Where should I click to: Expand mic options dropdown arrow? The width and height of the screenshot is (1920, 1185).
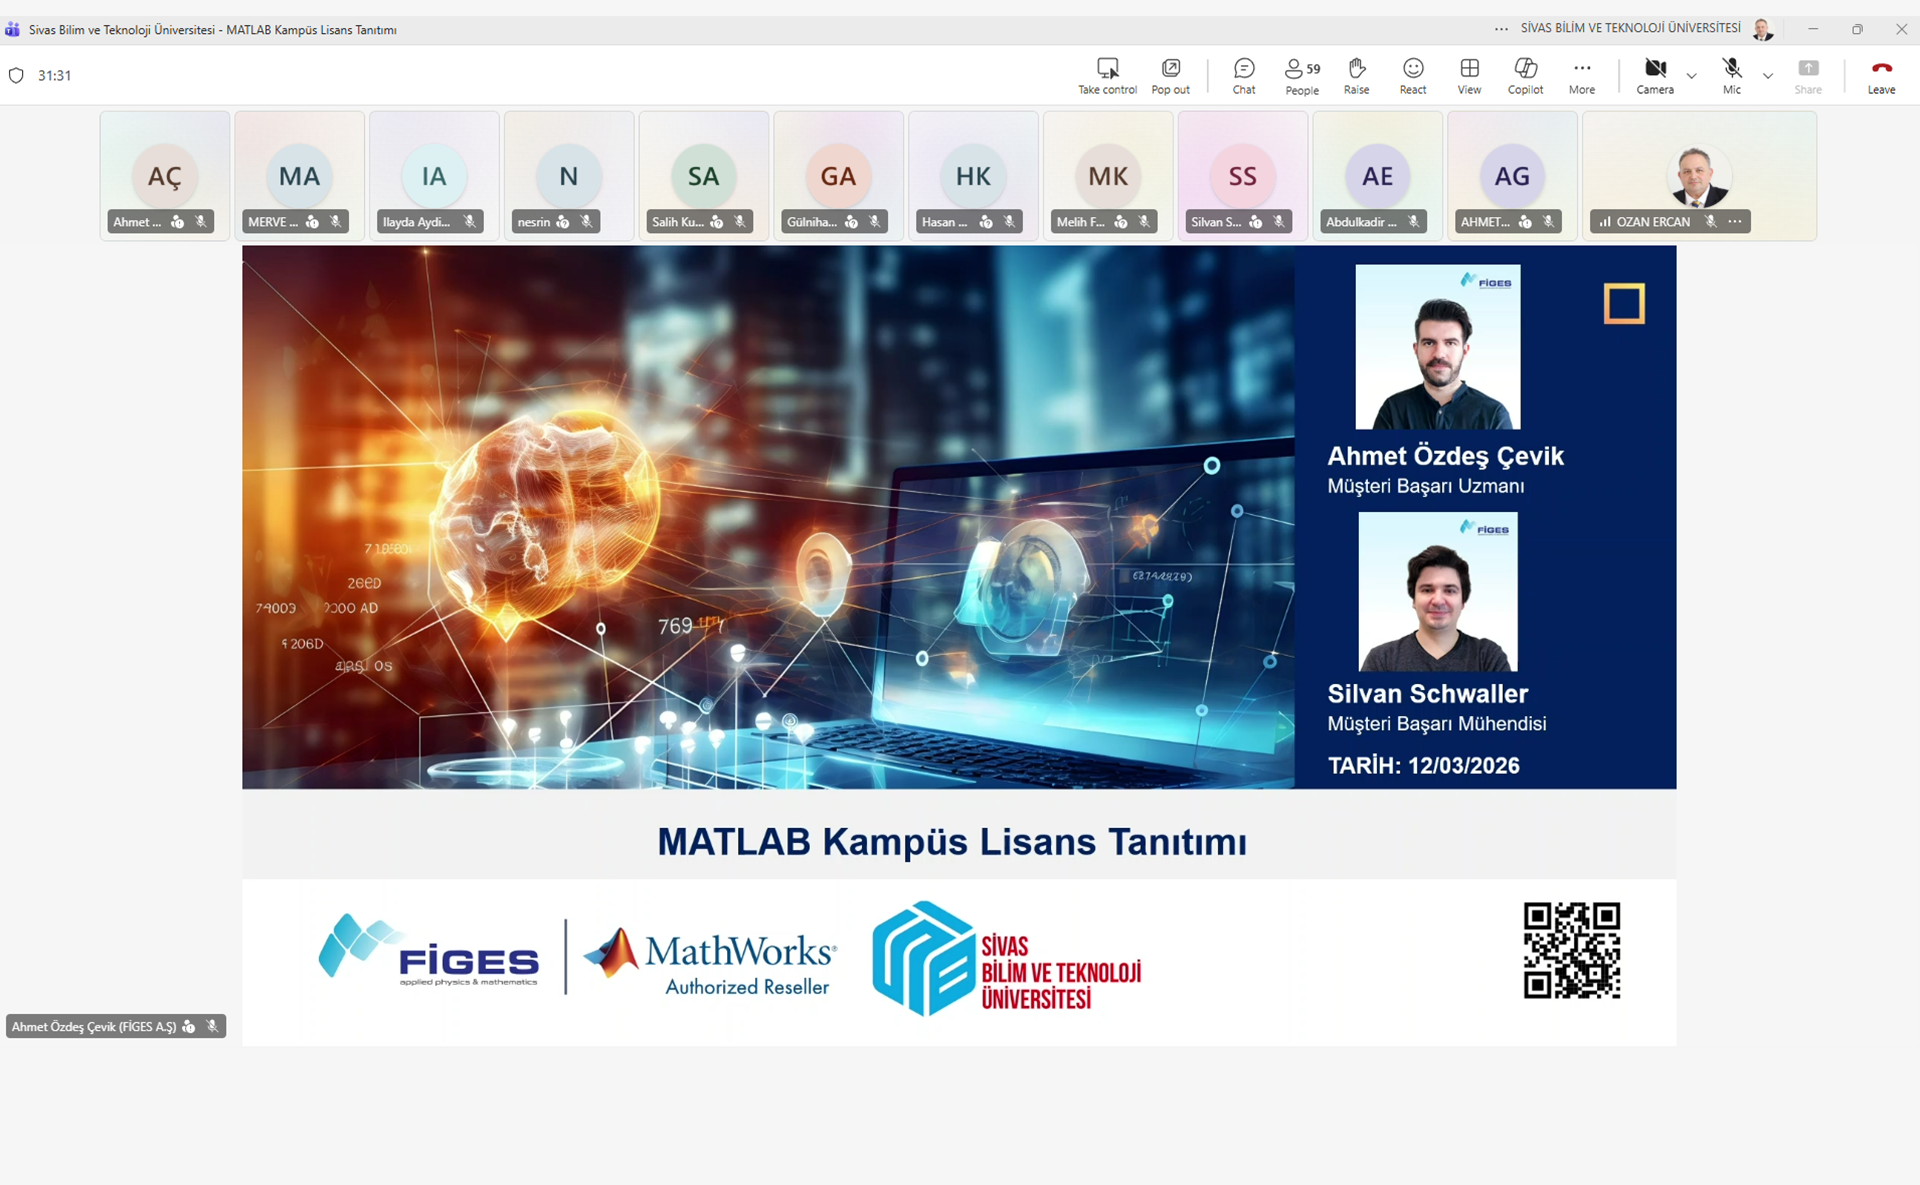point(1767,76)
